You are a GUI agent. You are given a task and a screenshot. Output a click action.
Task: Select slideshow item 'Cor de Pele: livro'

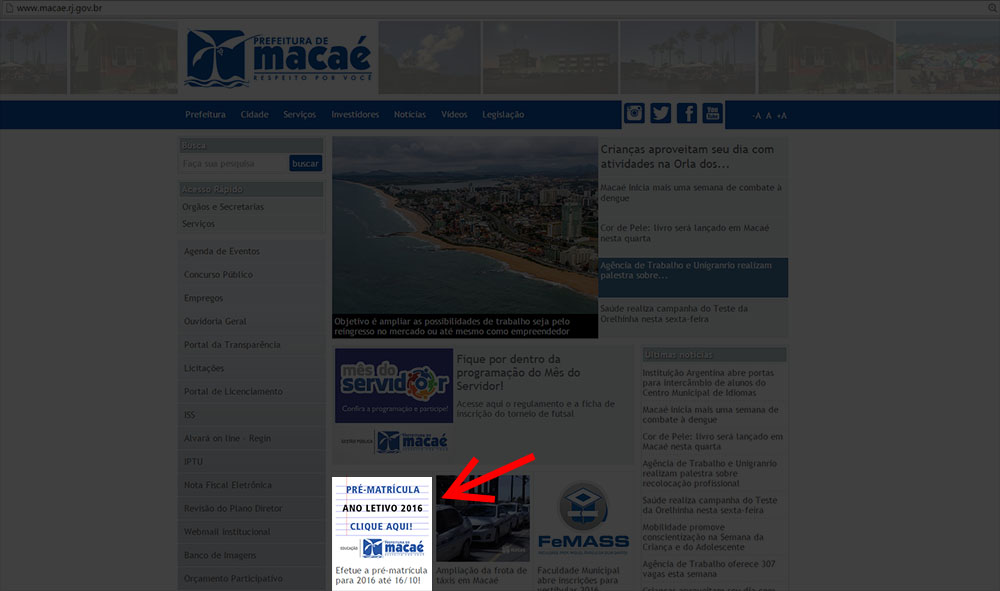685,233
